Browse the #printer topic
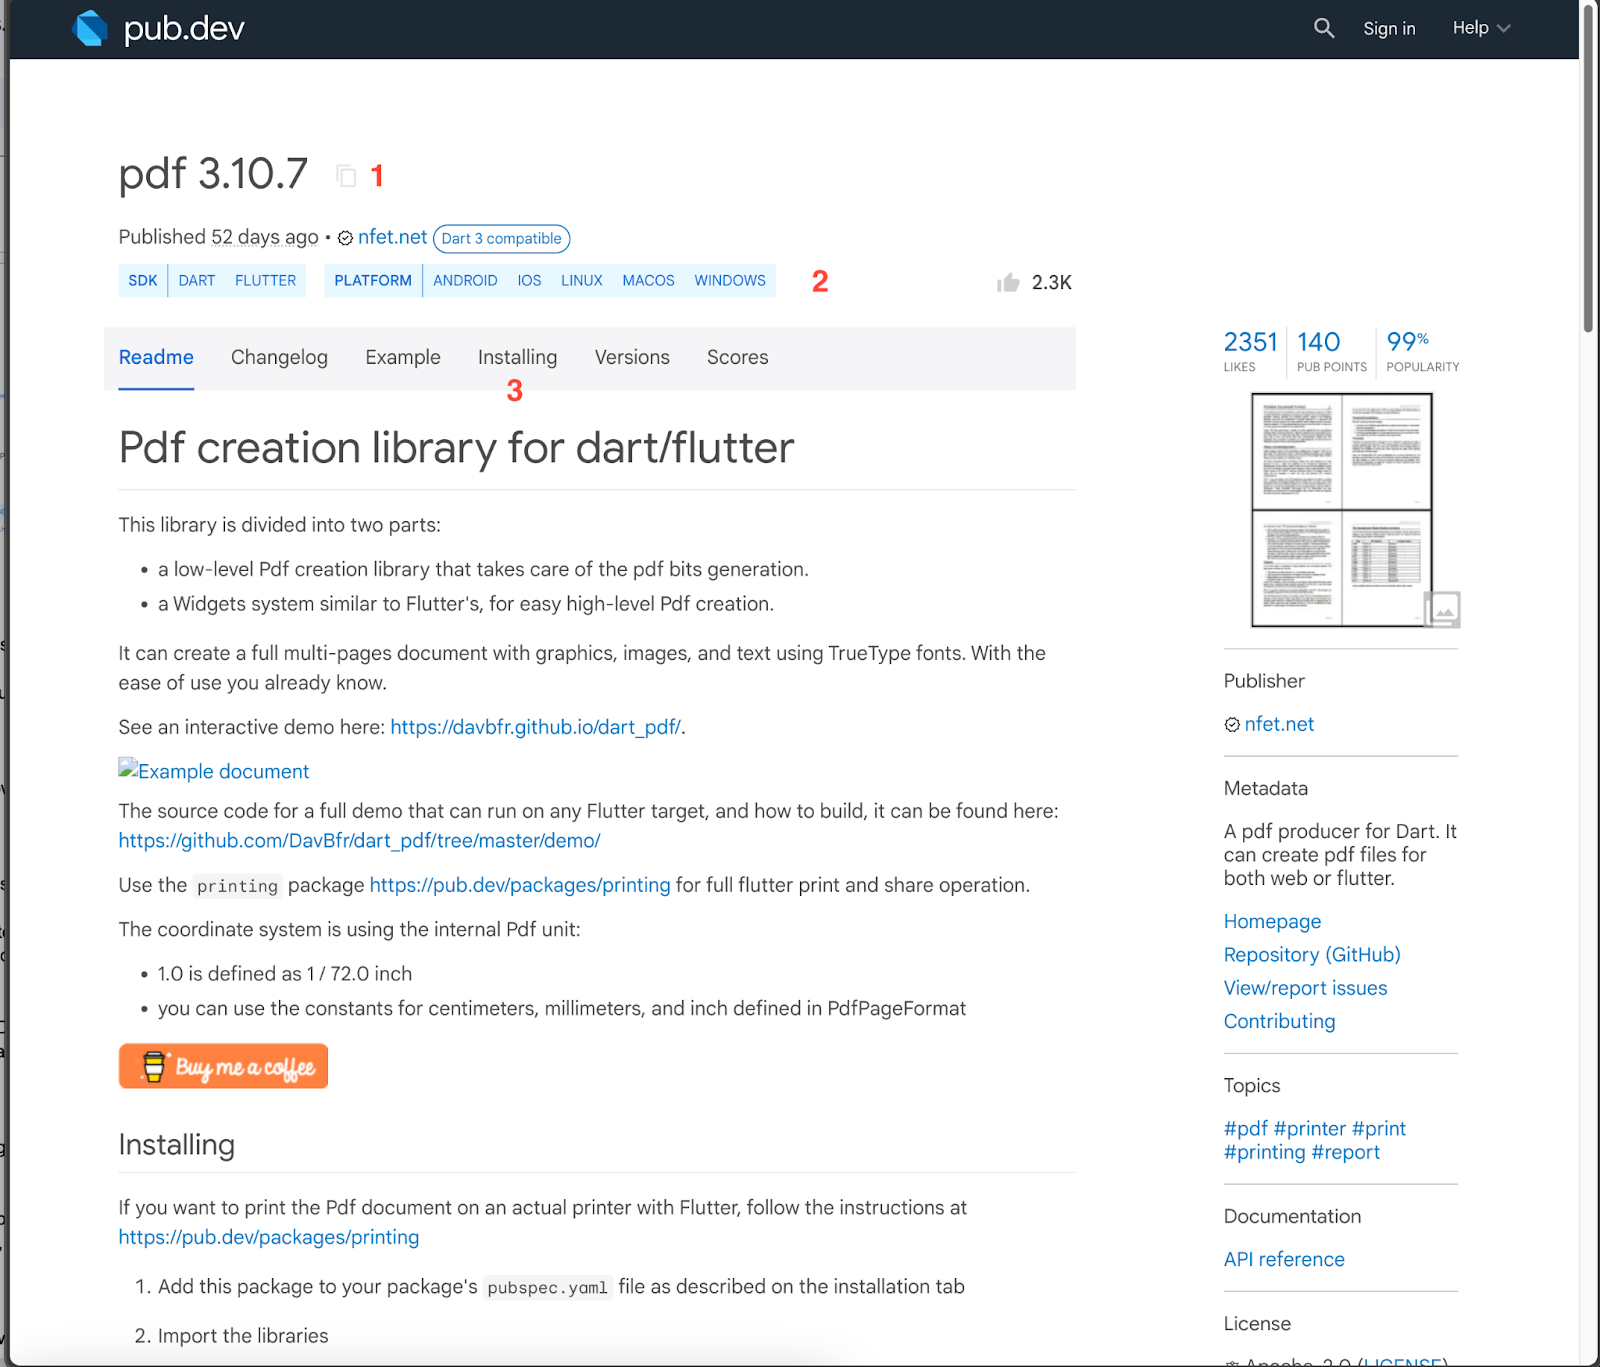Screen dimensions: 1600x1367 (1309, 1128)
